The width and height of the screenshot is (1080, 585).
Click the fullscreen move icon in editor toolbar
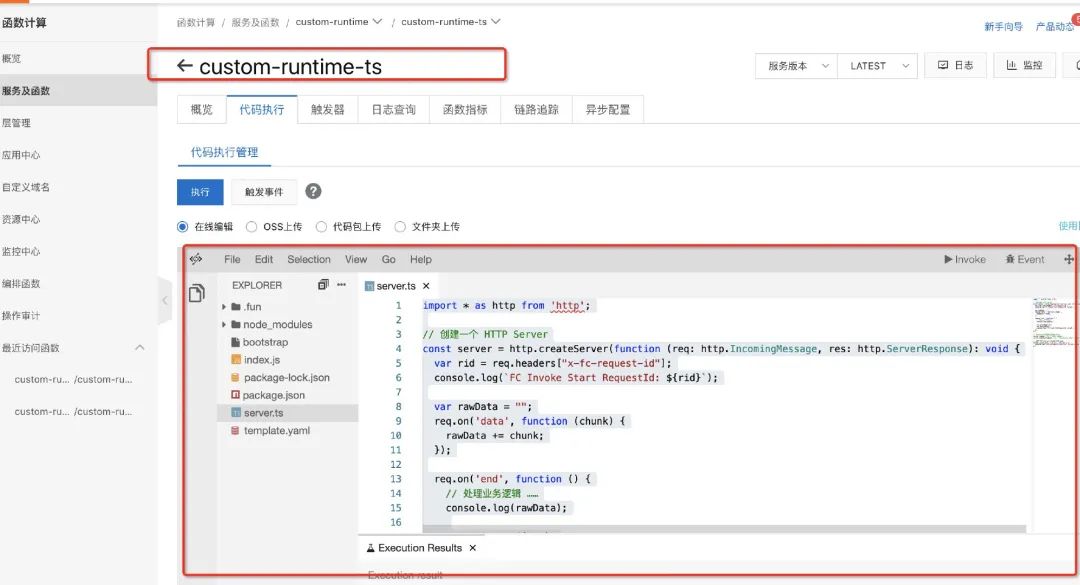point(1068,259)
